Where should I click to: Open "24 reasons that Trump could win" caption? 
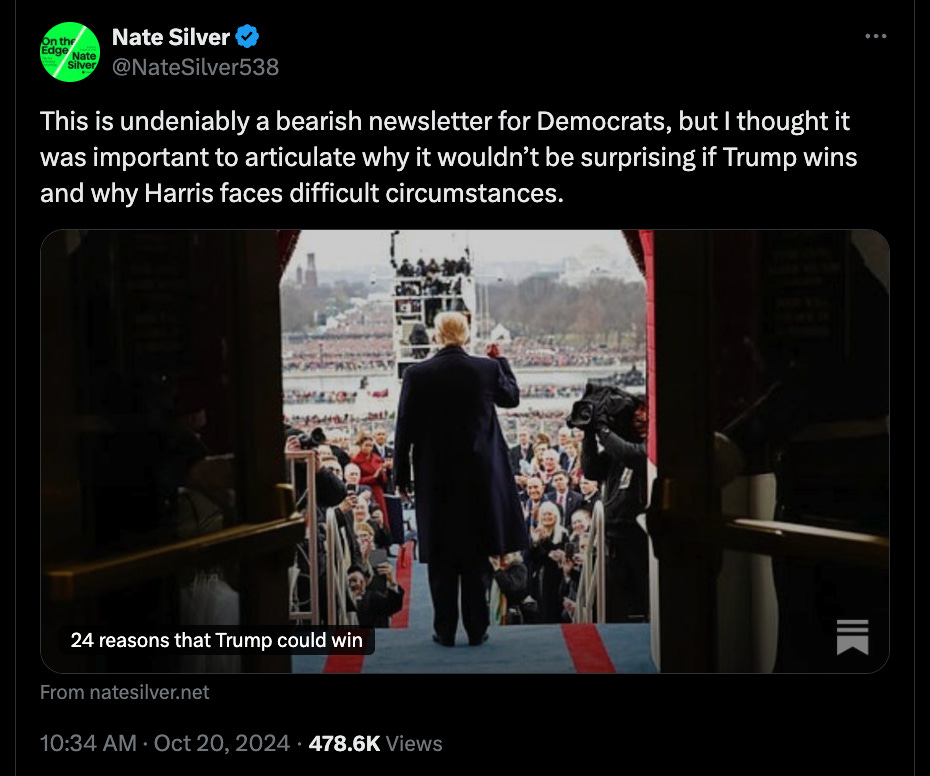coord(216,640)
